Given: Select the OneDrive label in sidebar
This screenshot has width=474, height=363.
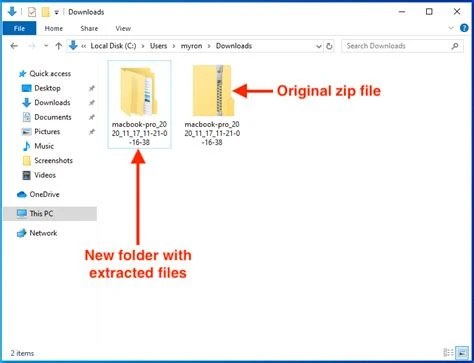Looking at the screenshot, I should 44,194.
